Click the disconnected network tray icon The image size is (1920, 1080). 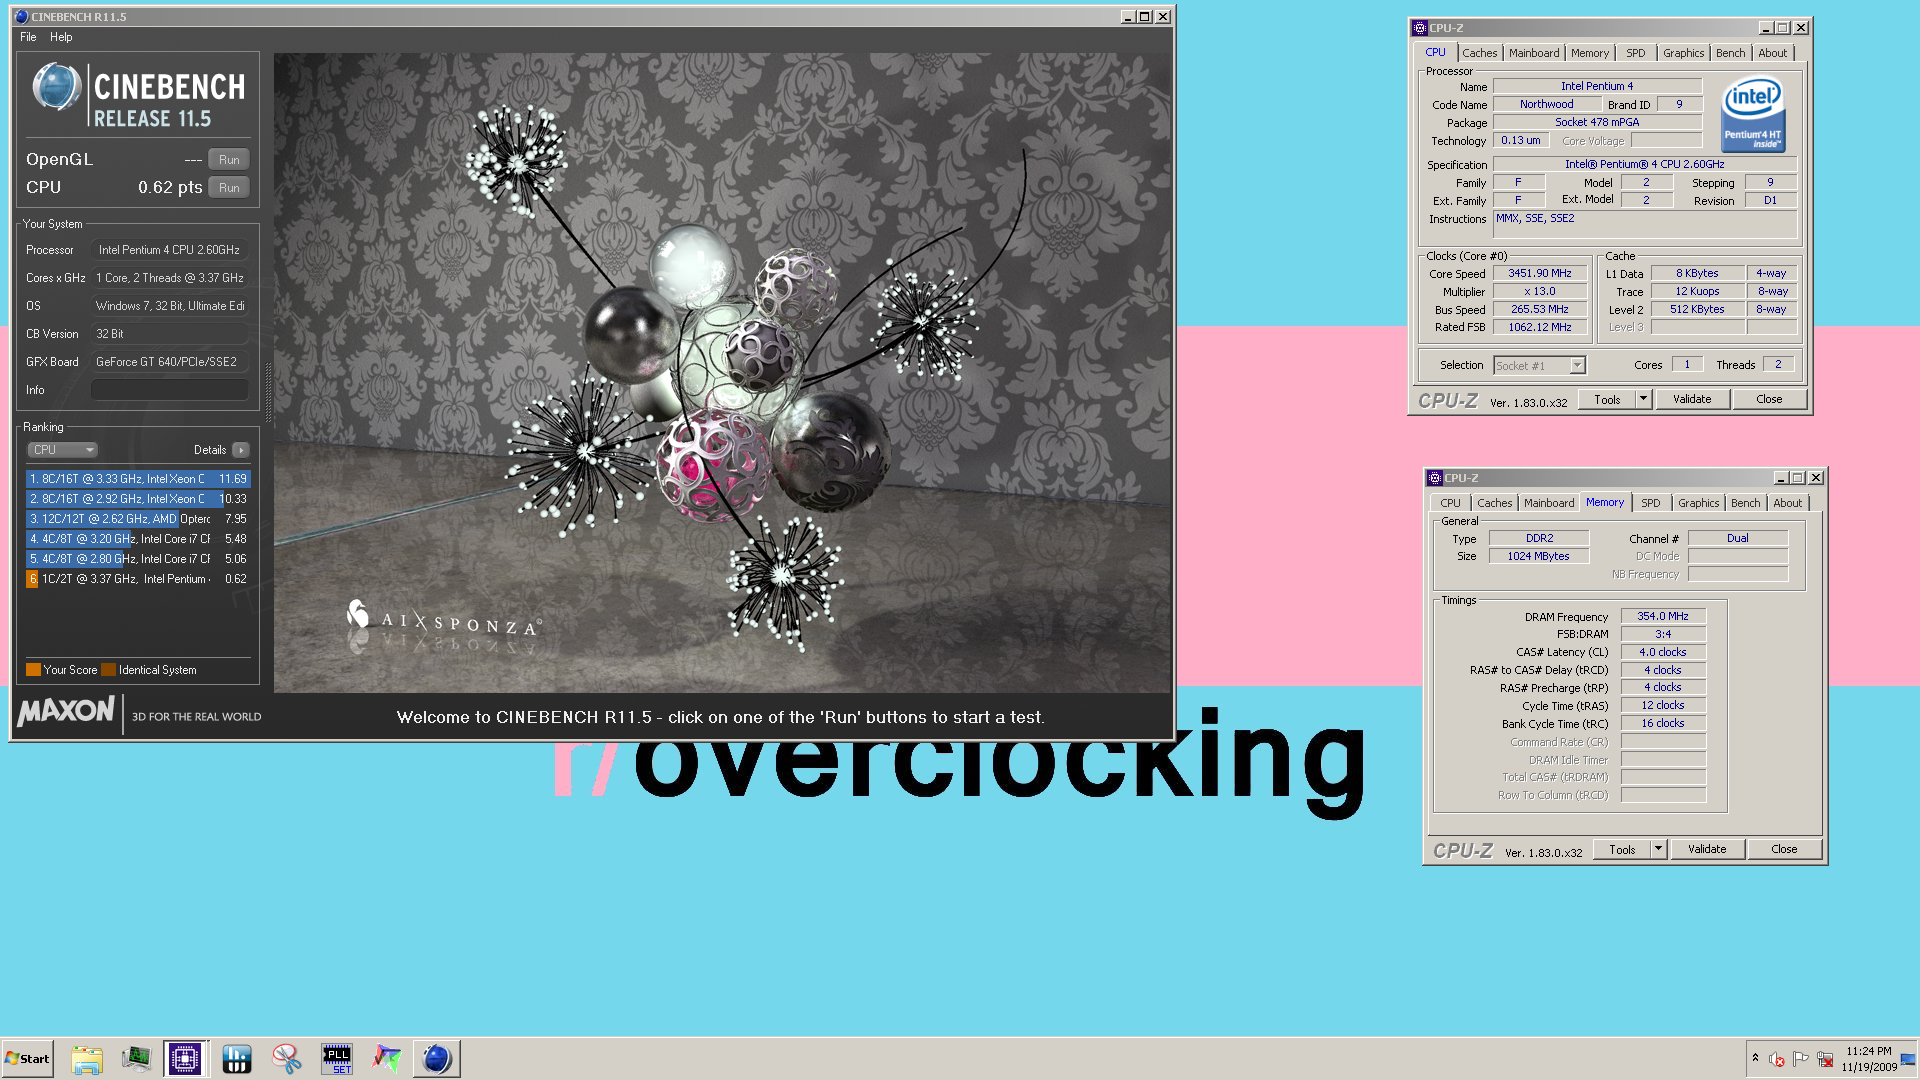click(1825, 1059)
